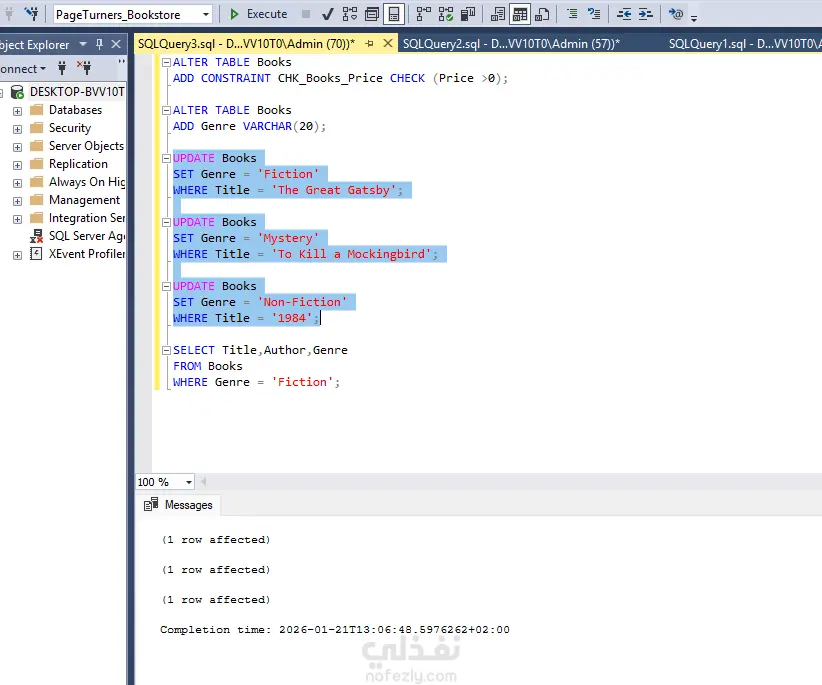The image size is (822, 685).
Task: Toggle Include Live Query Statistics
Action: click(446, 14)
